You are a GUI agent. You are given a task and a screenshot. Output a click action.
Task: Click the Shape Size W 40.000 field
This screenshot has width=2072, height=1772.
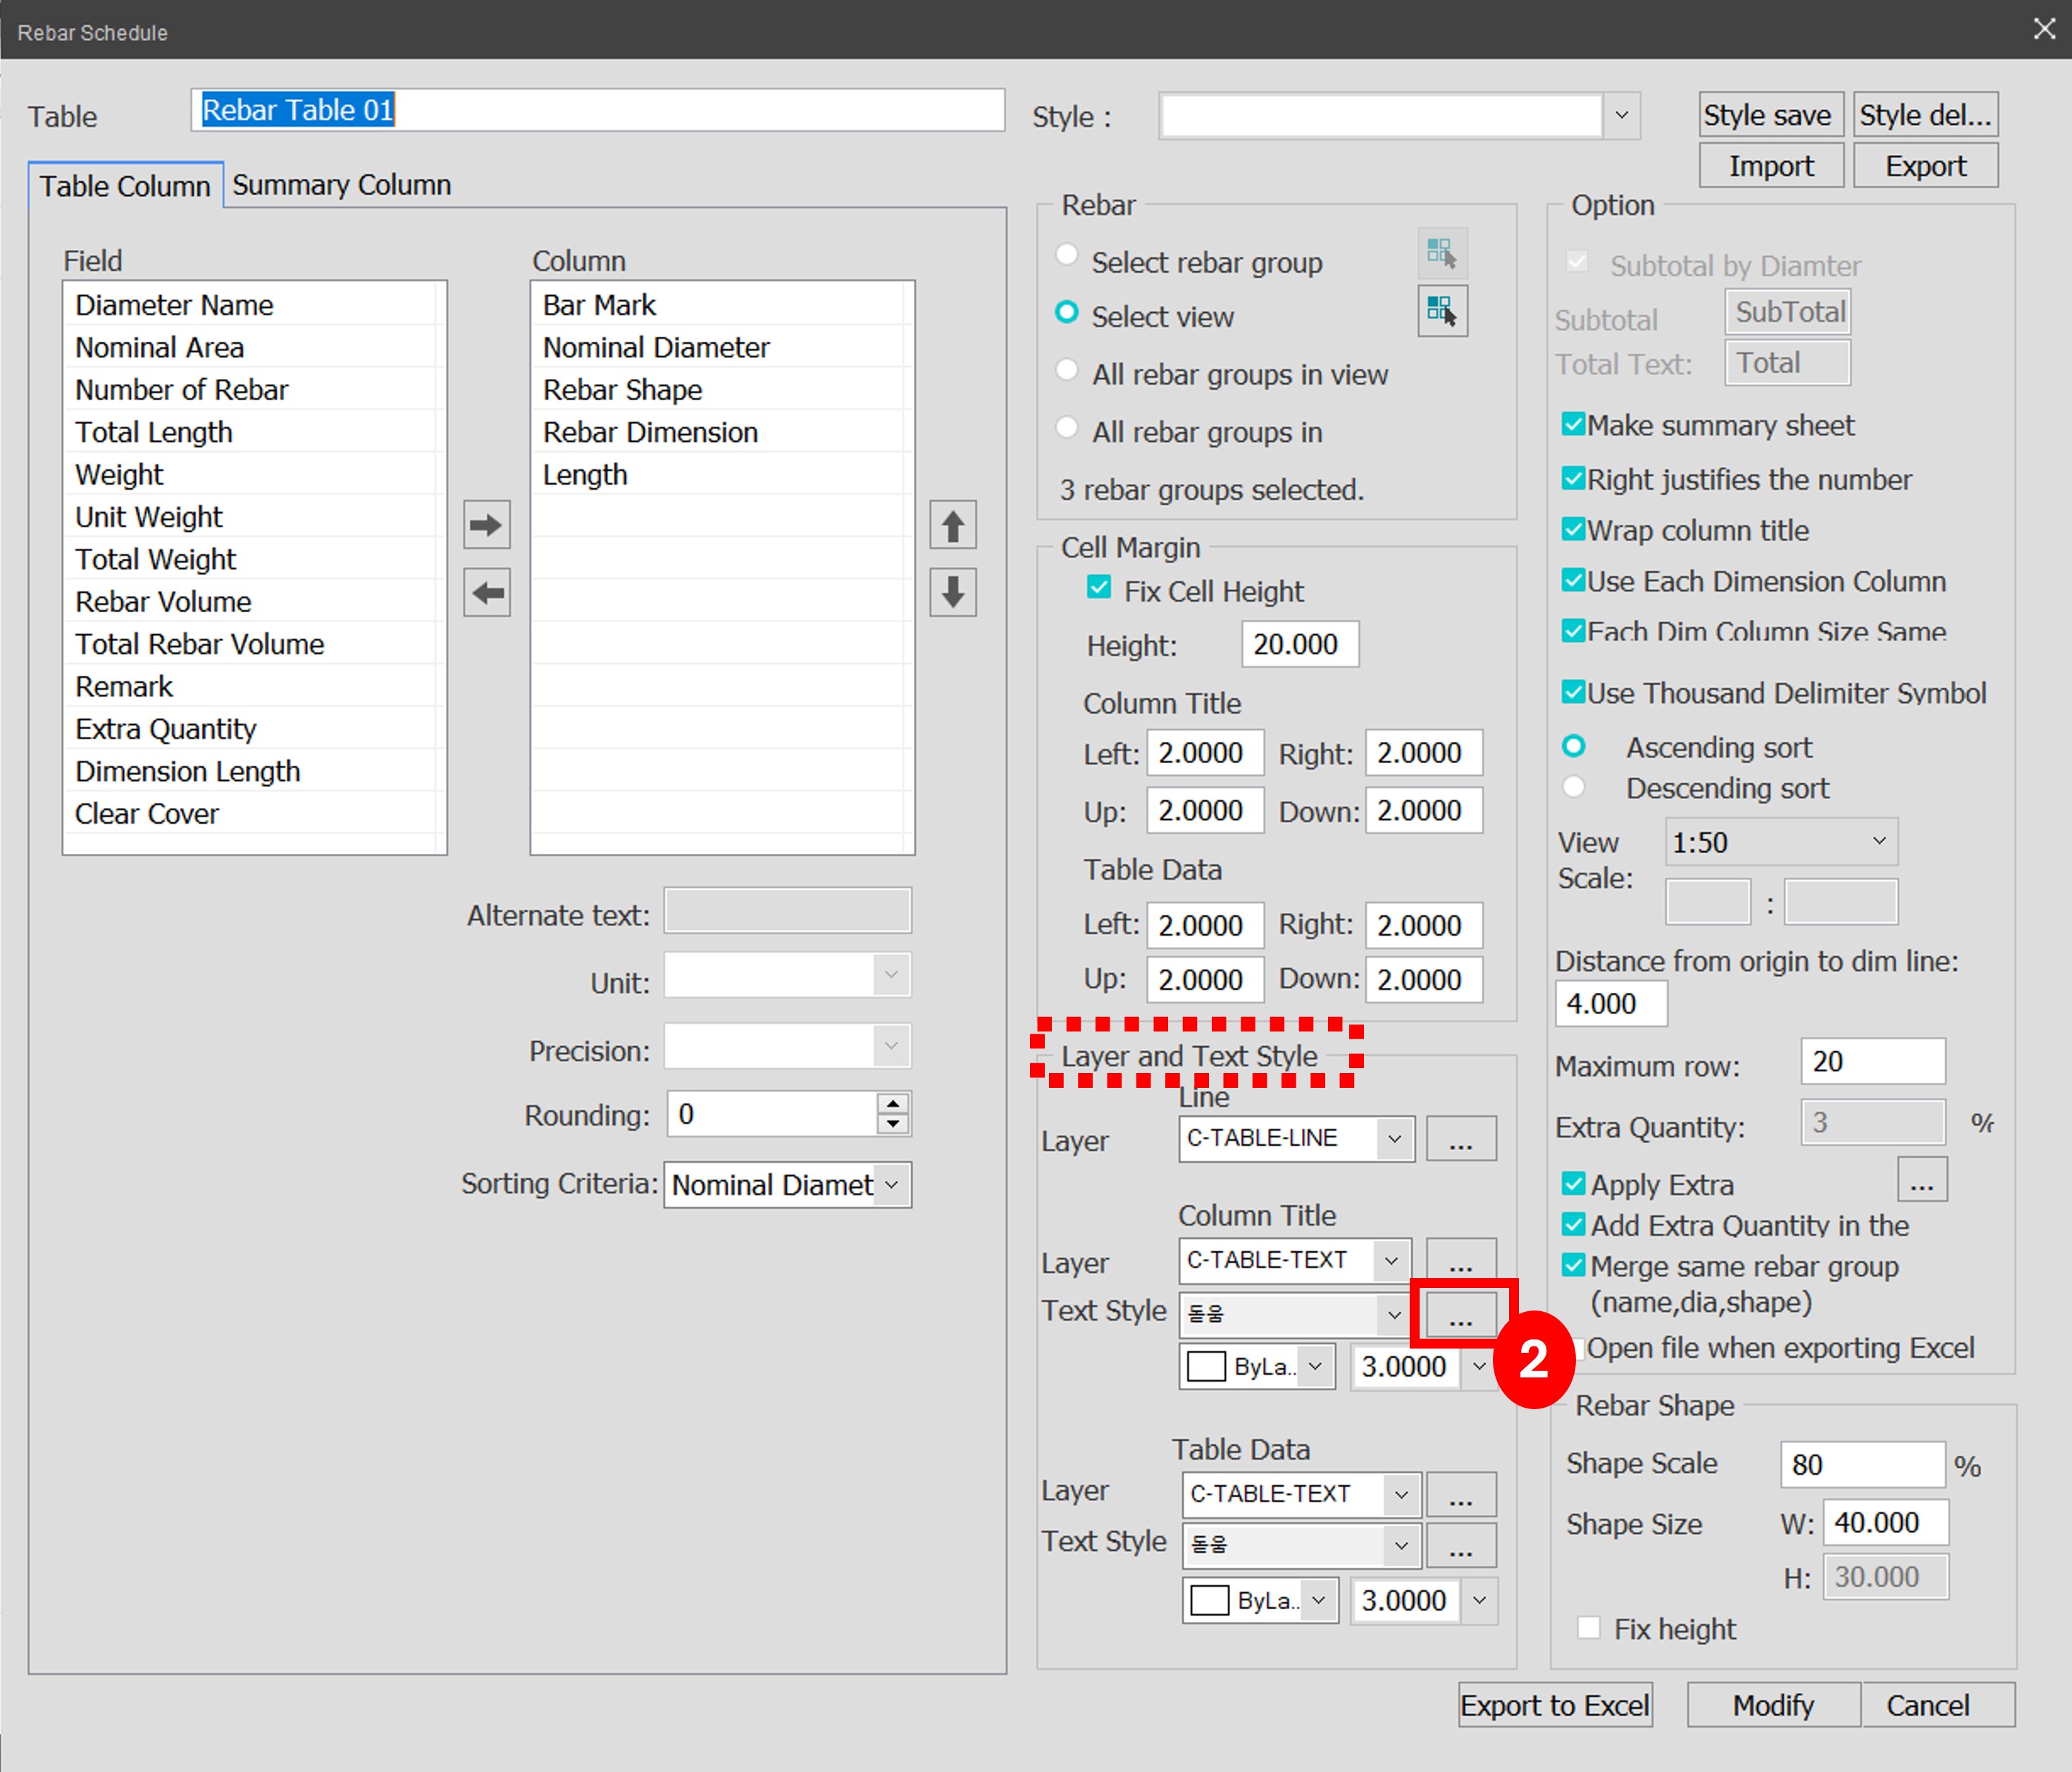[1886, 1523]
